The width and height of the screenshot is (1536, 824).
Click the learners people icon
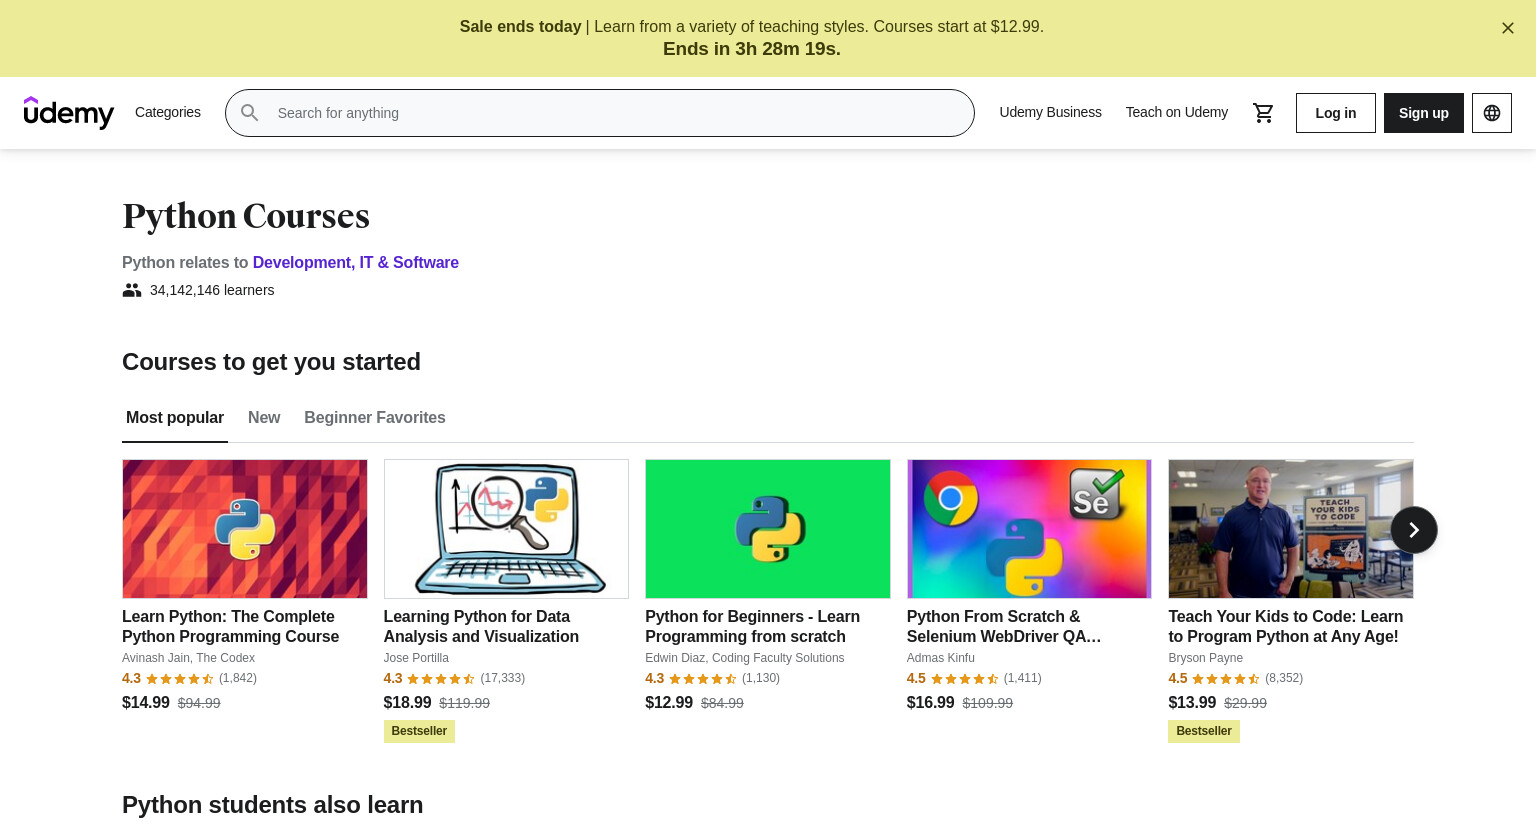[132, 290]
